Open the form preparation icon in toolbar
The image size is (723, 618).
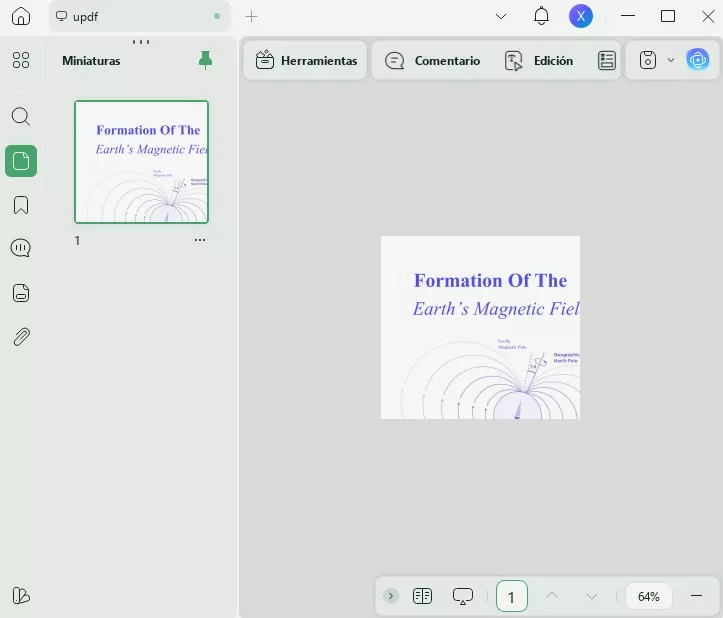(607, 60)
